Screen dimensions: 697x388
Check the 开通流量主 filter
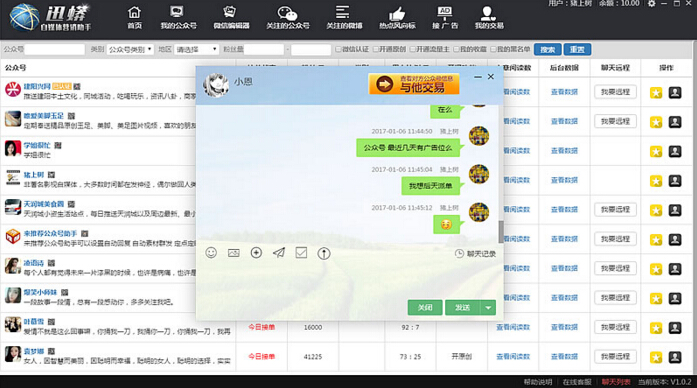click(x=413, y=49)
